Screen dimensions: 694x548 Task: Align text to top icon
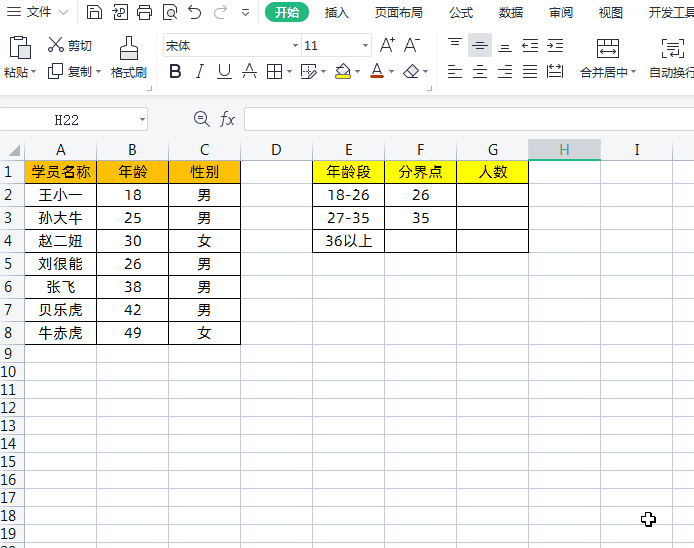[x=455, y=45]
